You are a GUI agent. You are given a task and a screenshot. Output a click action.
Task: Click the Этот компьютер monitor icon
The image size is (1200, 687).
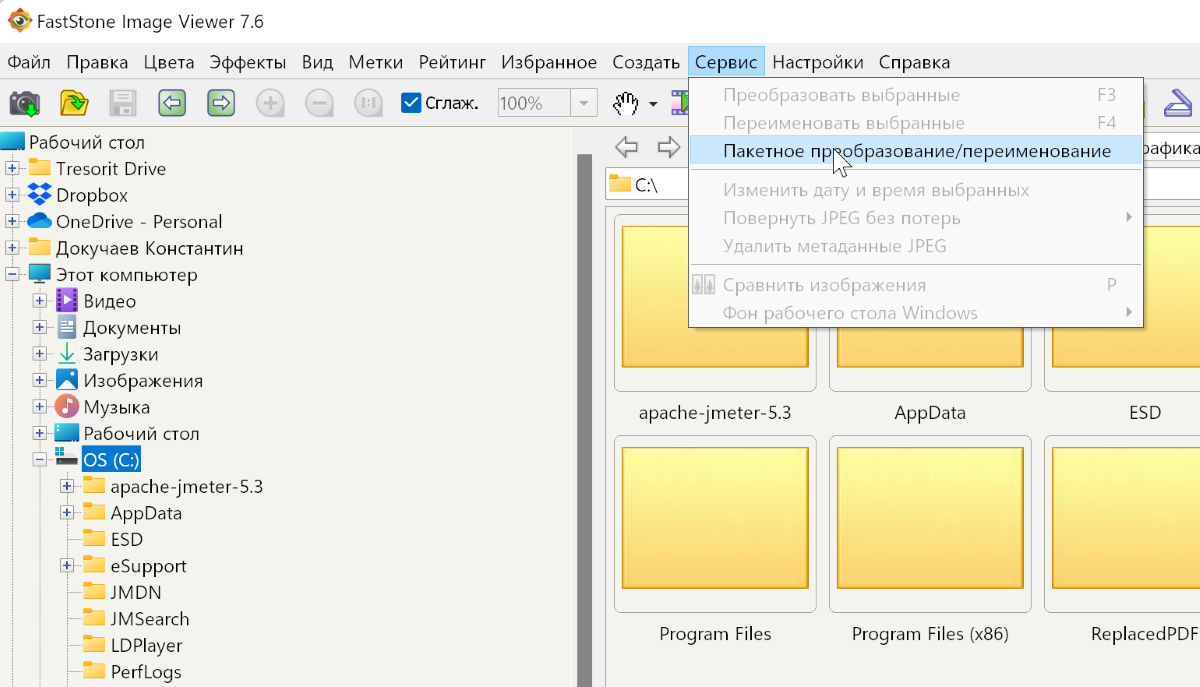point(40,274)
